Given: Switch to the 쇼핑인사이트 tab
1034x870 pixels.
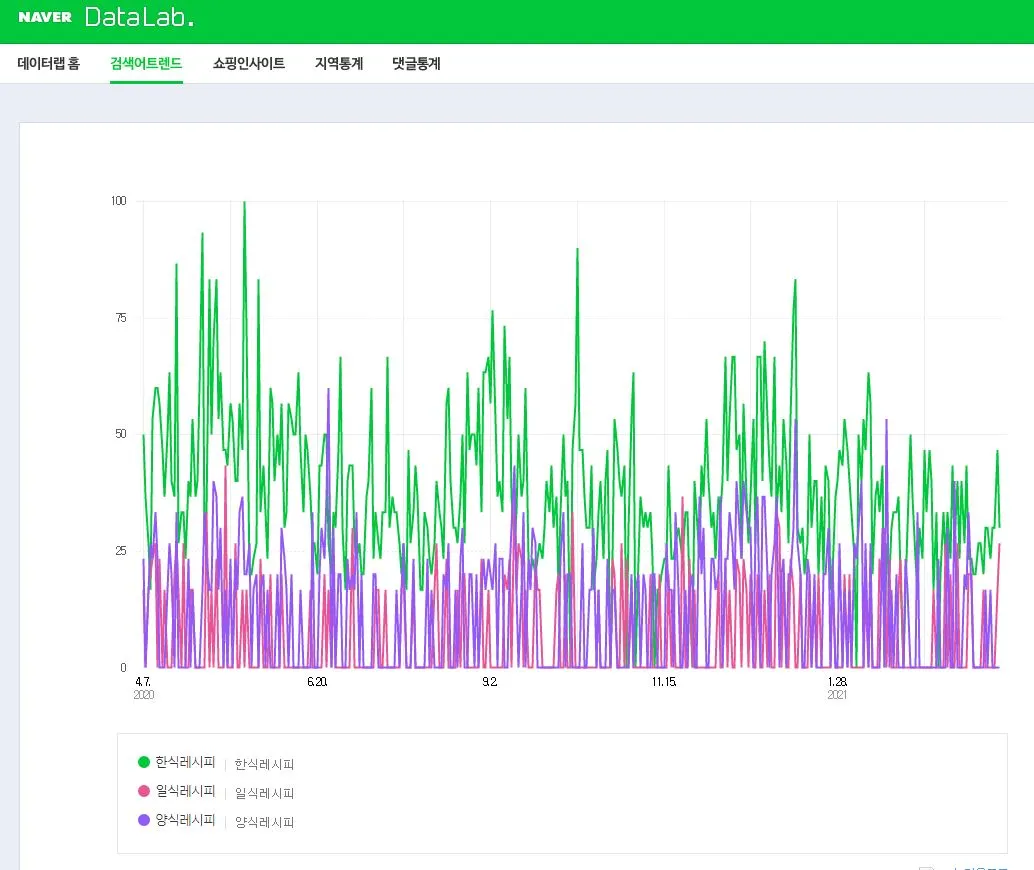Looking at the screenshot, I should (x=249, y=63).
